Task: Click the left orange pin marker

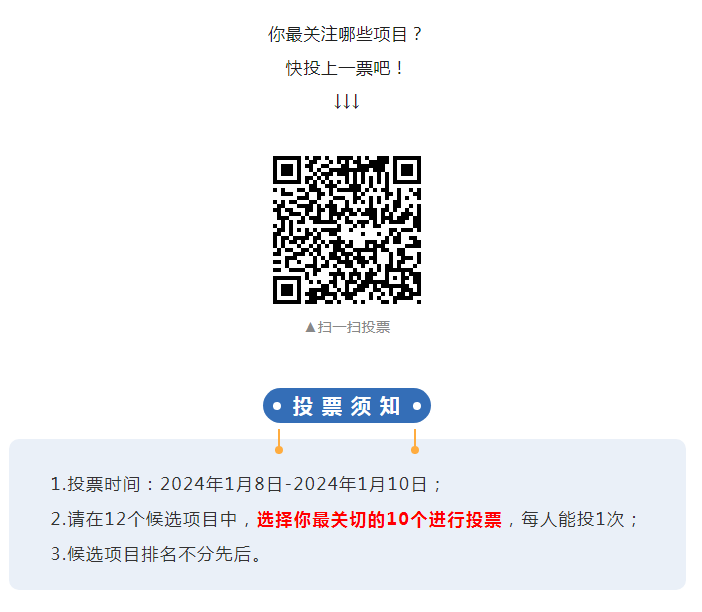Action: tap(279, 442)
